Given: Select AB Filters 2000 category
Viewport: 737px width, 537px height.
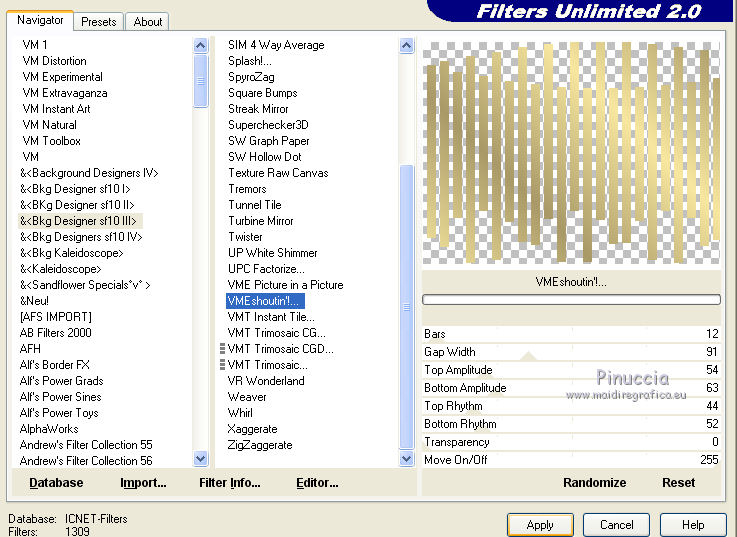Looking at the screenshot, I should 55,332.
